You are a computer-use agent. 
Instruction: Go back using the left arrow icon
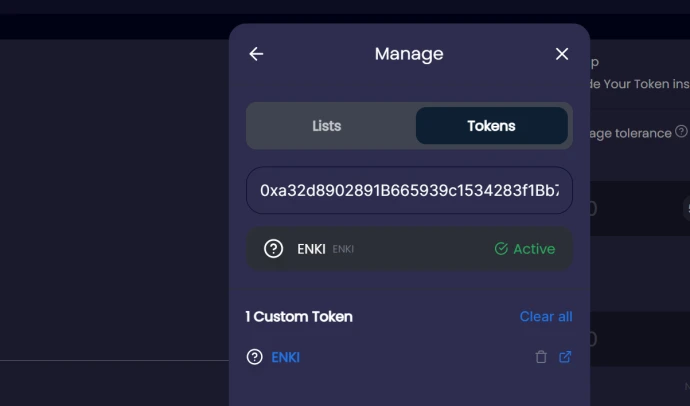pos(256,54)
